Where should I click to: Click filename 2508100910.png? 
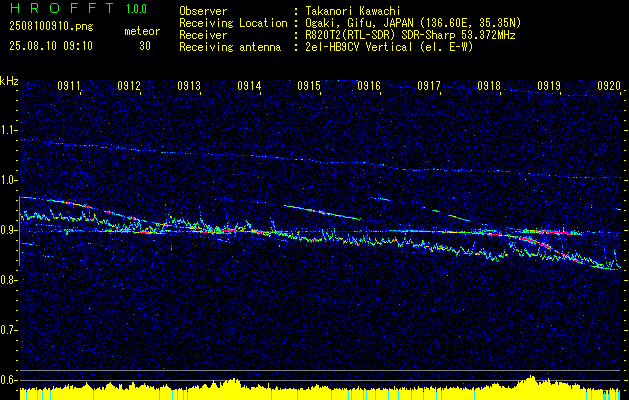(51, 27)
